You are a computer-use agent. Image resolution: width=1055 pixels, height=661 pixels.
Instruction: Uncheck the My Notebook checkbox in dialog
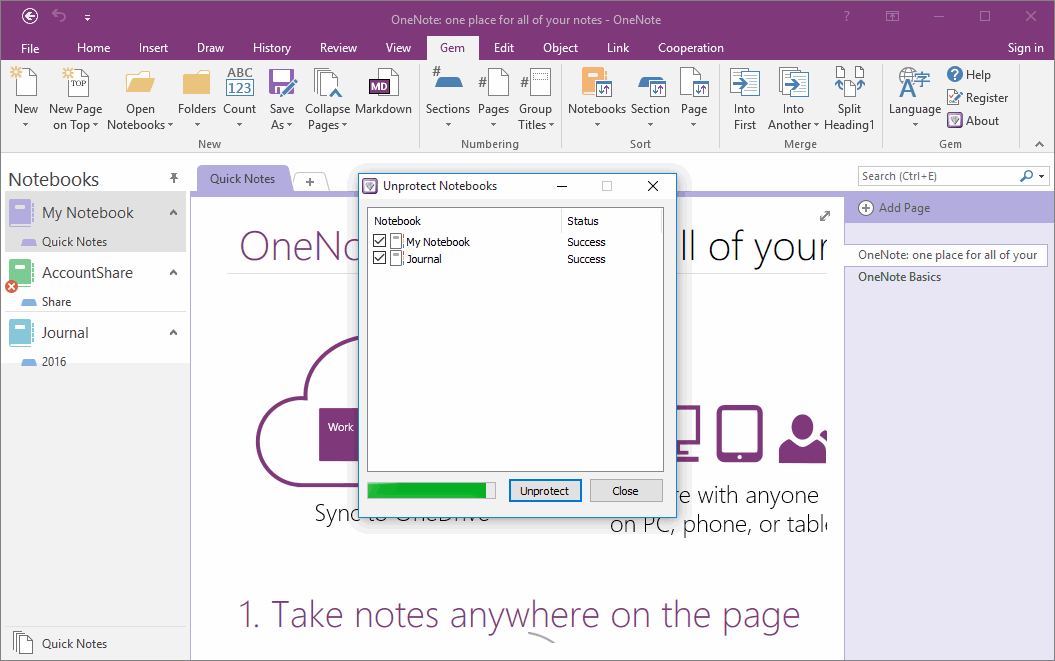(379, 240)
